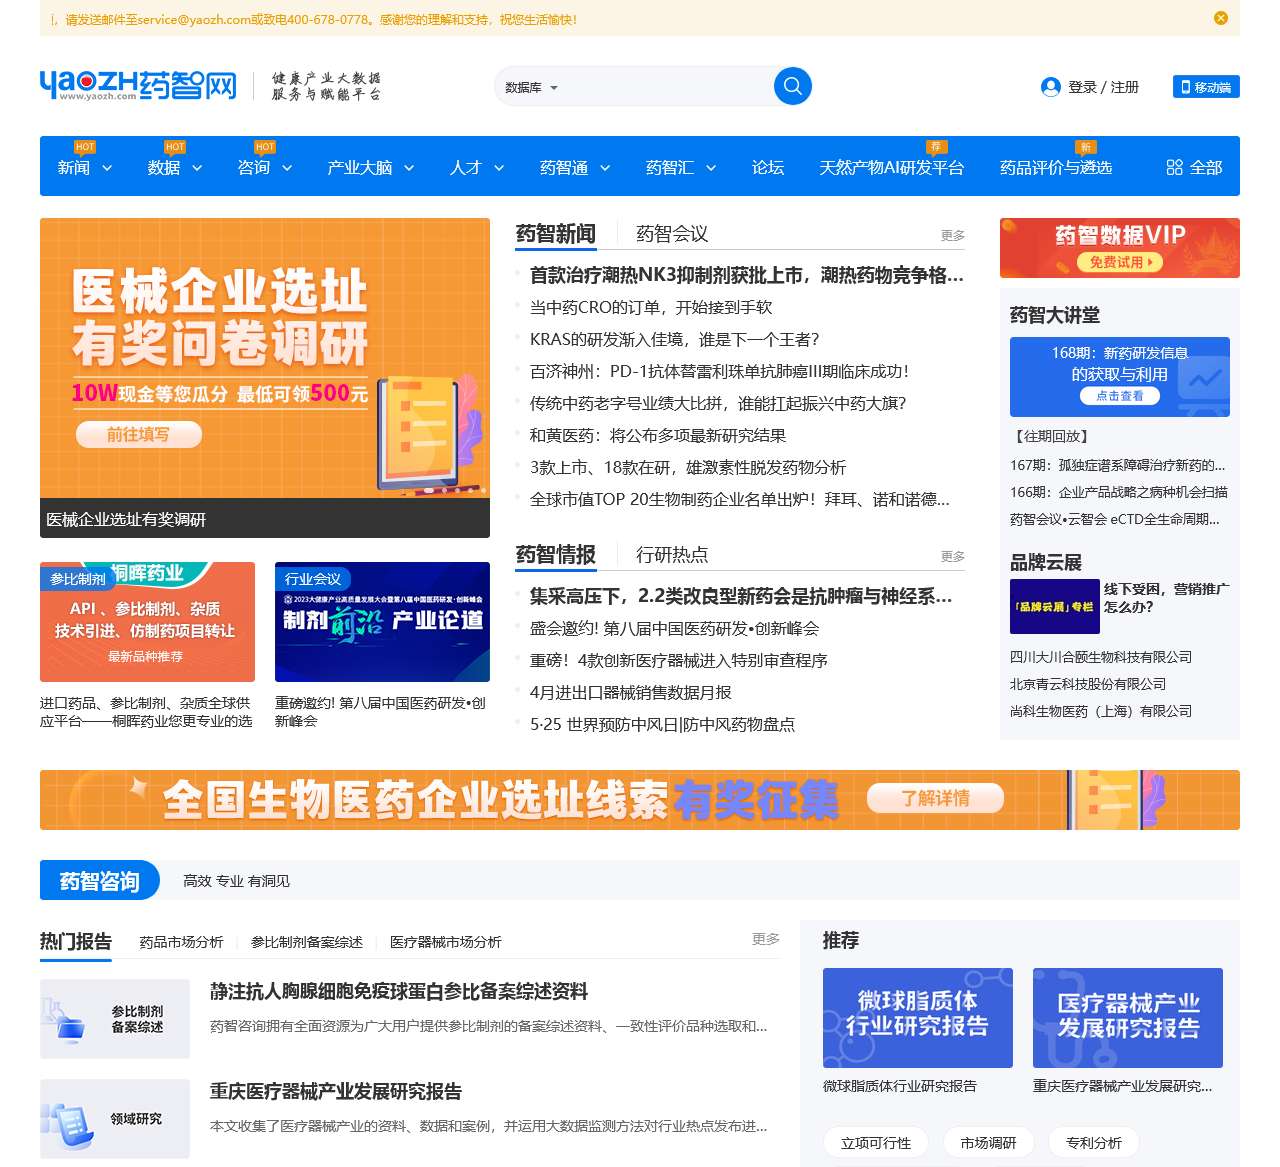1280x1167 pixels.
Task: Open the 移动端 mobile button
Action: tap(1206, 87)
